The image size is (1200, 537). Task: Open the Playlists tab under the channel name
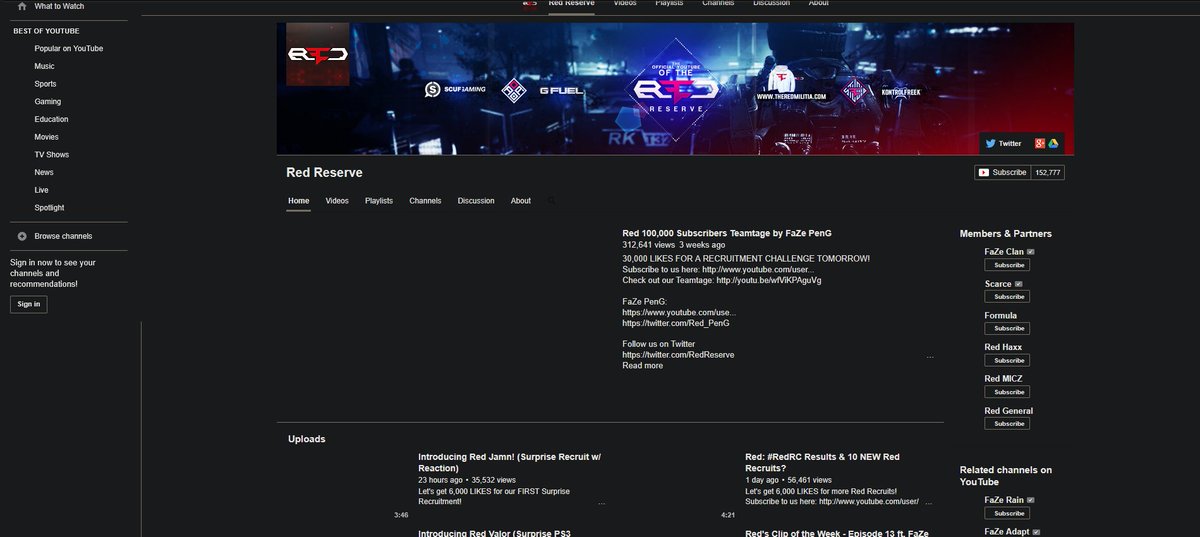[379, 201]
